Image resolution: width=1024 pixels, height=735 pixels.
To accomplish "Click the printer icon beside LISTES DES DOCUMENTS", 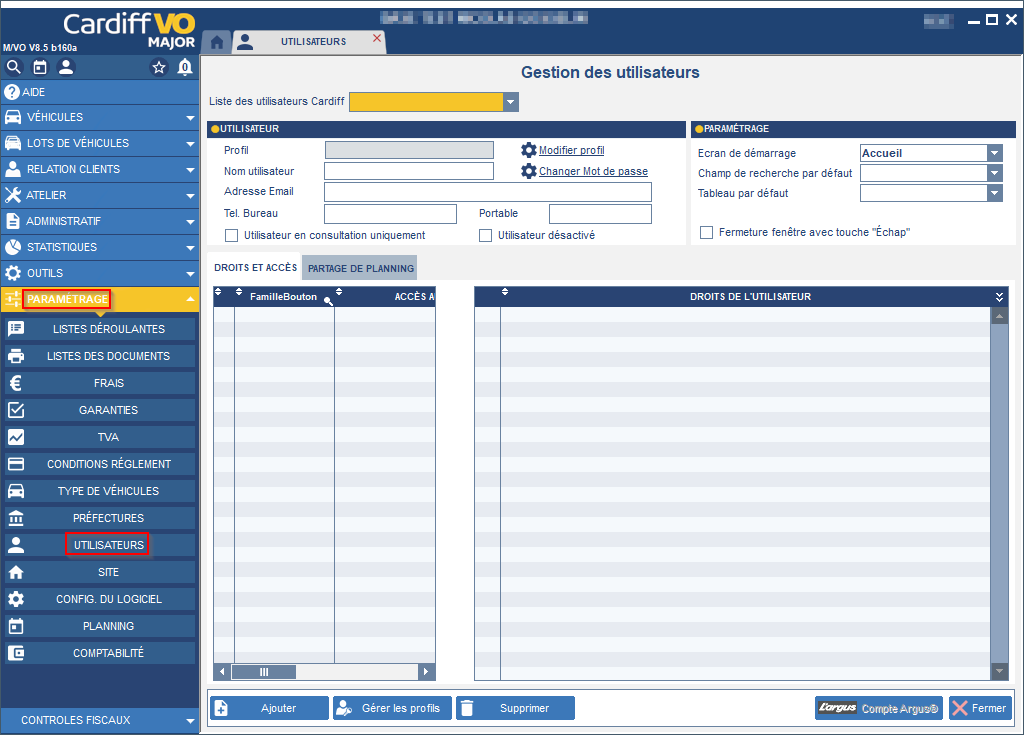I will pyautogui.click(x=16, y=356).
